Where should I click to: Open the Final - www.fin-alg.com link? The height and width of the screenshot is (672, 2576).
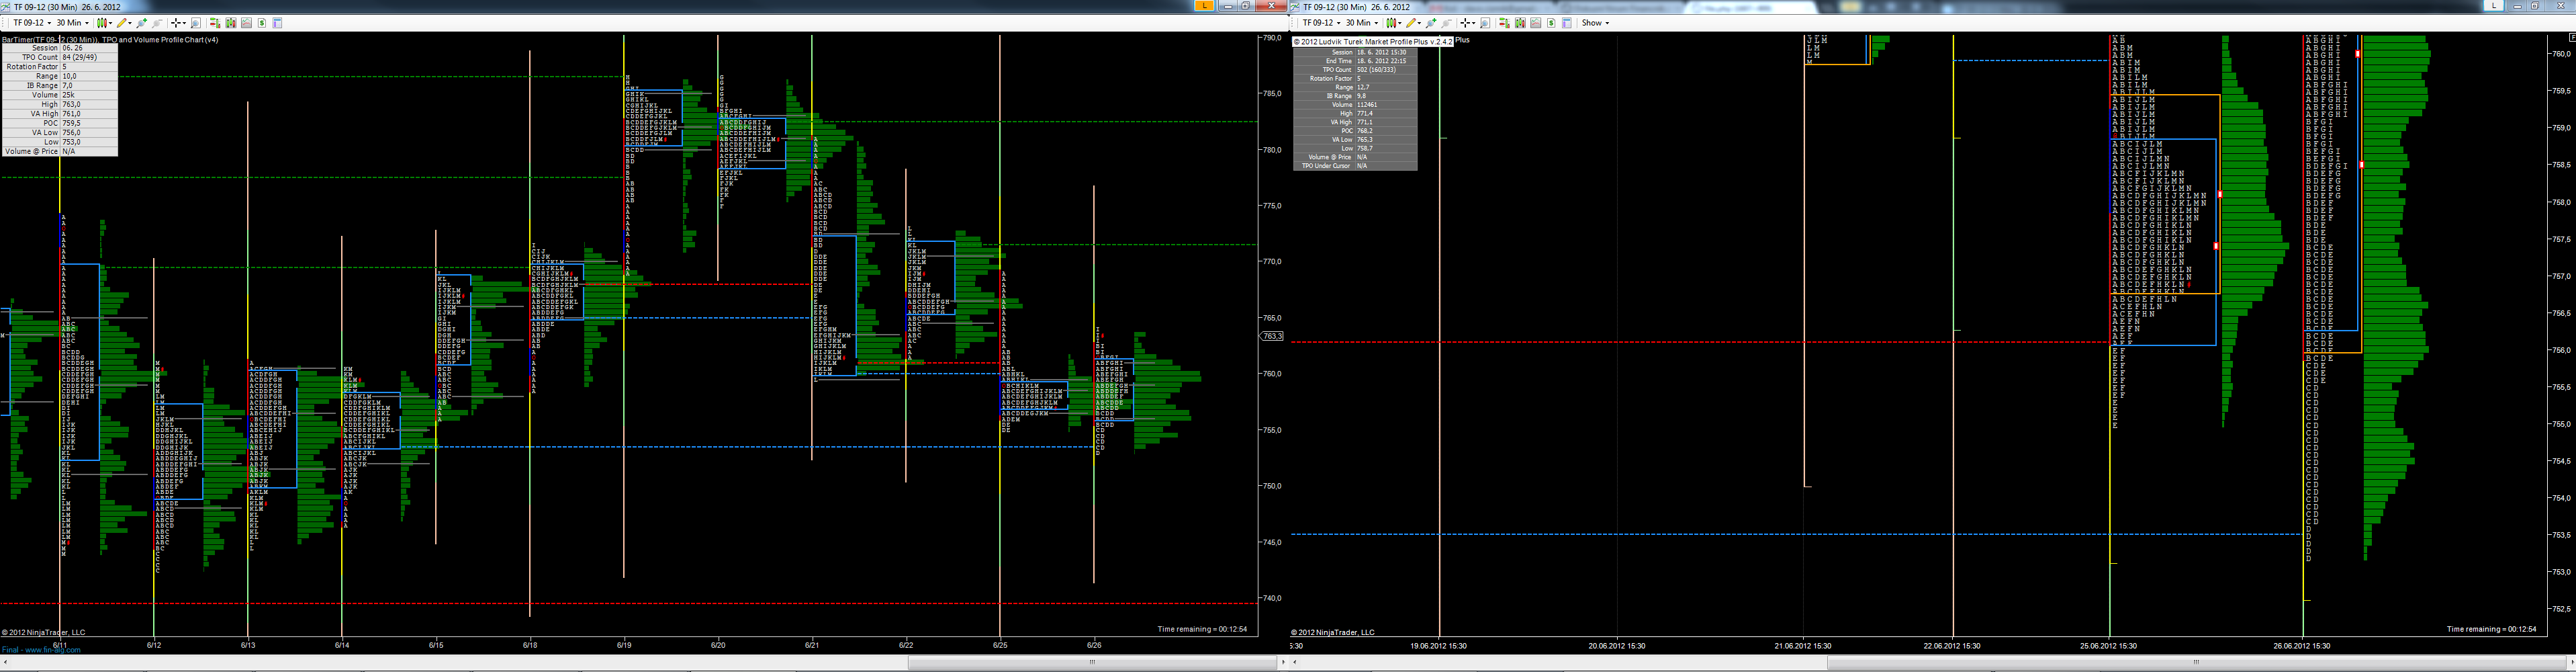click(x=41, y=650)
